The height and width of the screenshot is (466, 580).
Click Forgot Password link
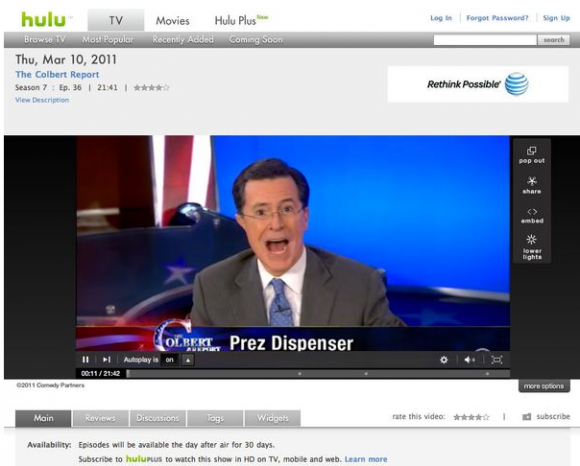click(497, 18)
